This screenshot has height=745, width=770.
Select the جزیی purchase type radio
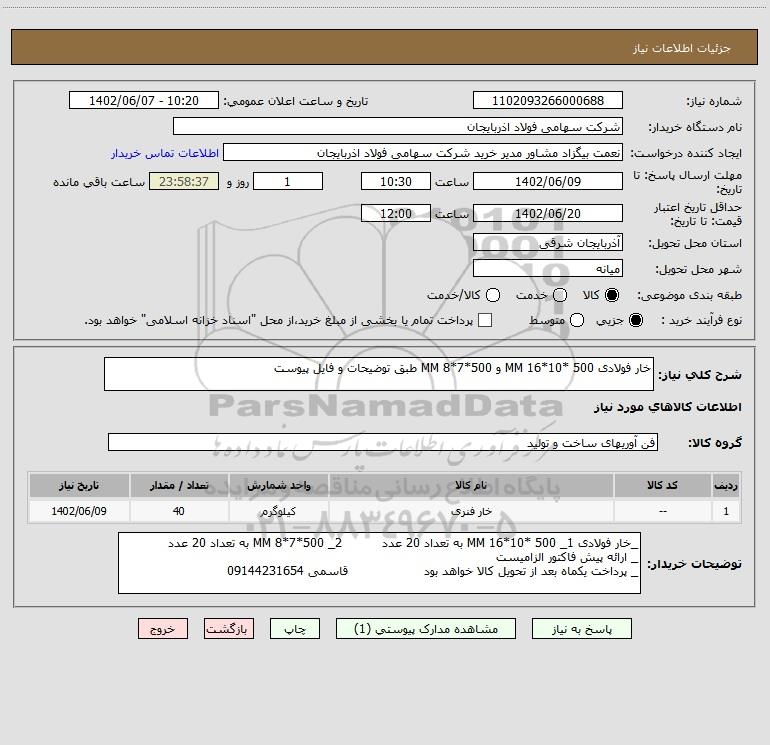(635, 320)
